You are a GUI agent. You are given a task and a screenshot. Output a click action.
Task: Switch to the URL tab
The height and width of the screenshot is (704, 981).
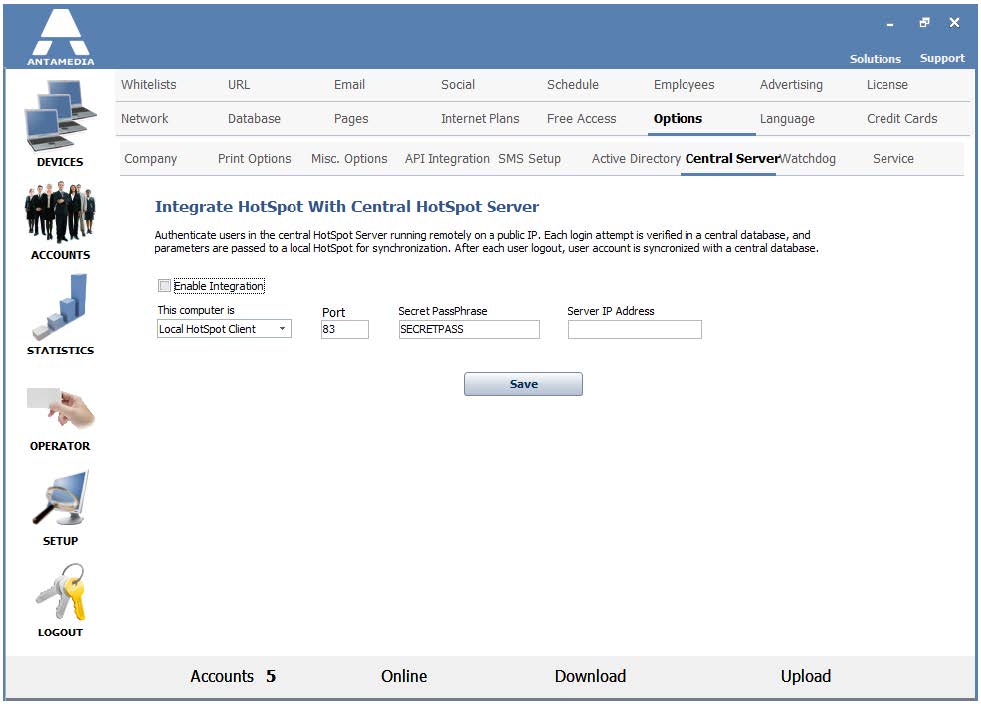point(238,84)
